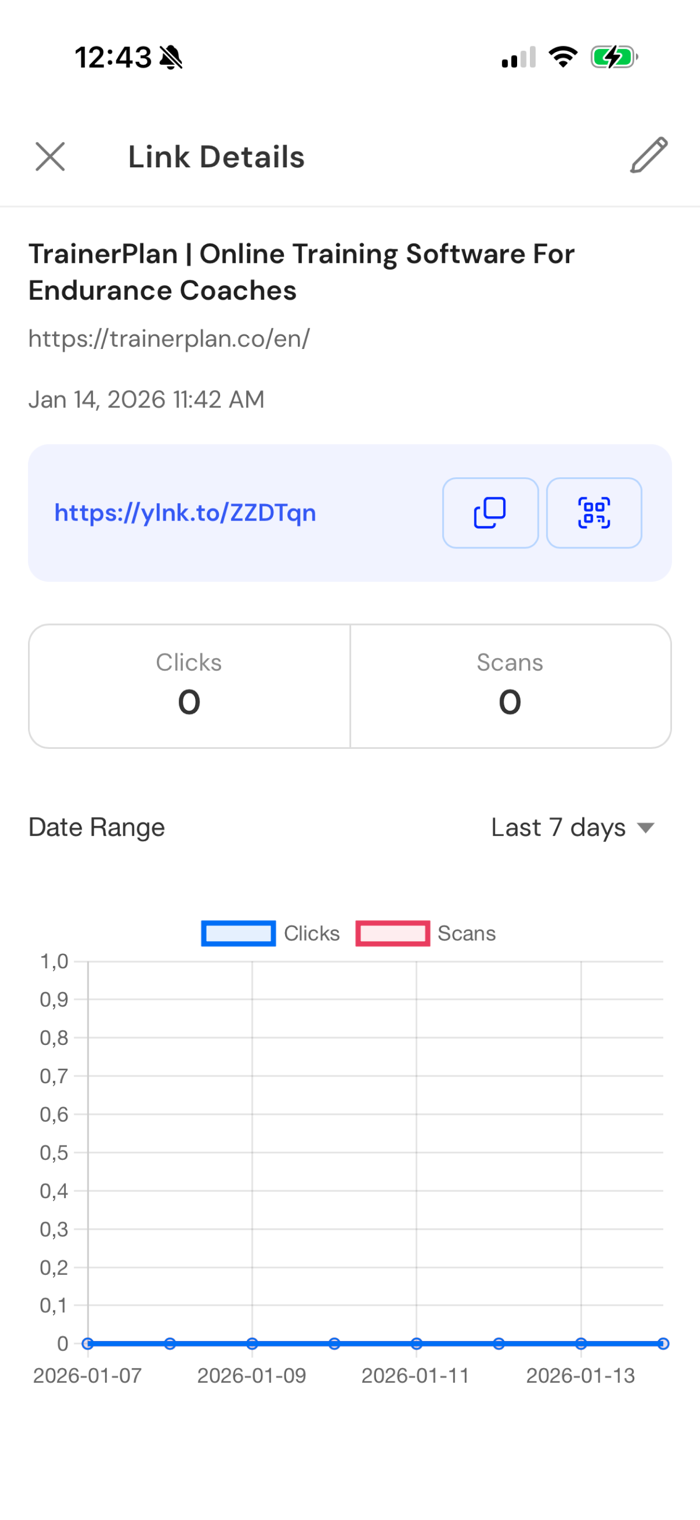
Task: Tap the chart data point for 2026-01-11
Action: (x=416, y=1343)
